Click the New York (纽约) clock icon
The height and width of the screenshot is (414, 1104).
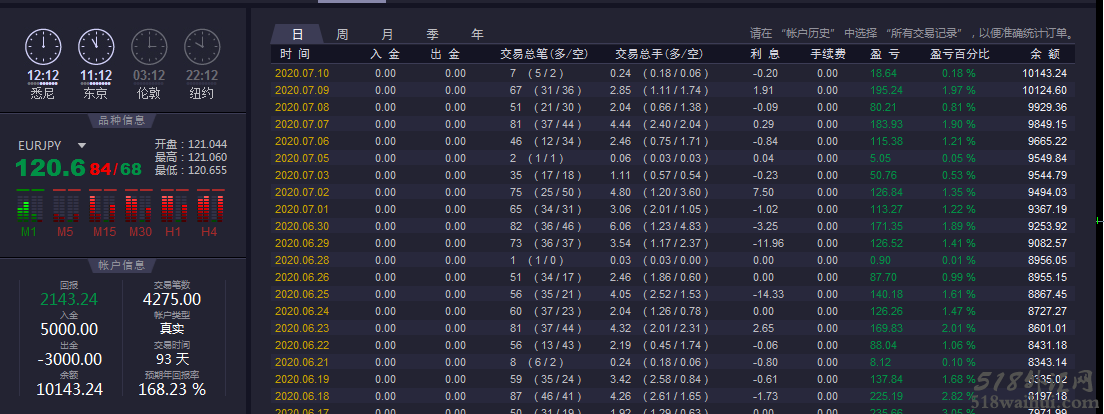[x=202, y=46]
